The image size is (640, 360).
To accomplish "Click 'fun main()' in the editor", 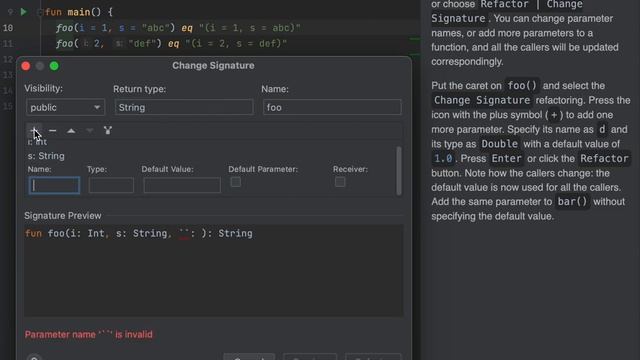I will [x=73, y=12].
